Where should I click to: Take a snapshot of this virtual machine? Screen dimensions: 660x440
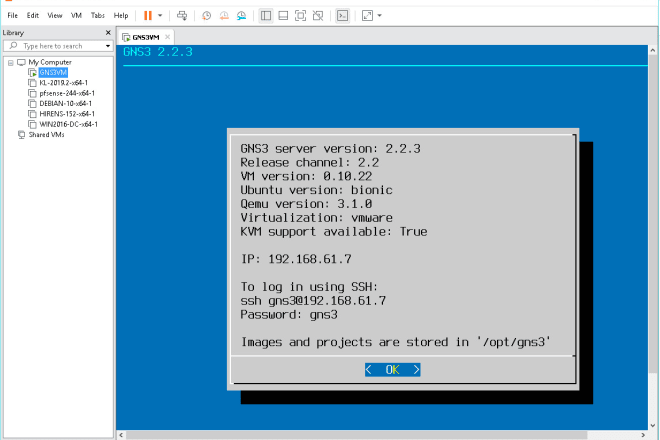(x=206, y=16)
